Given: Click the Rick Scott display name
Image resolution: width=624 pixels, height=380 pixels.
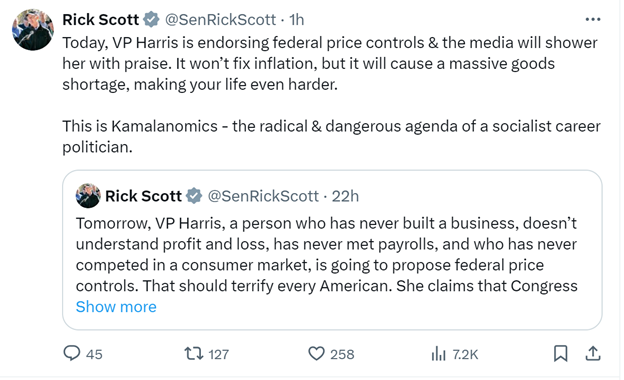Looking at the screenshot, I should 101,19.
